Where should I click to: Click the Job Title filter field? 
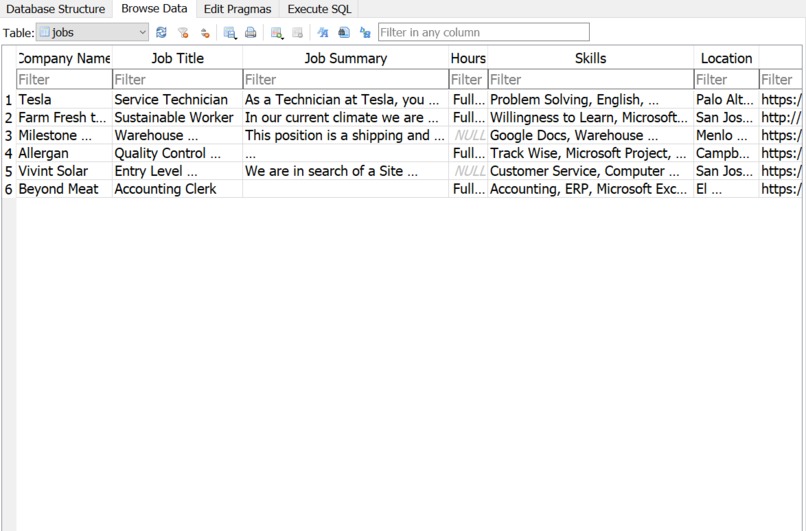pos(177,80)
